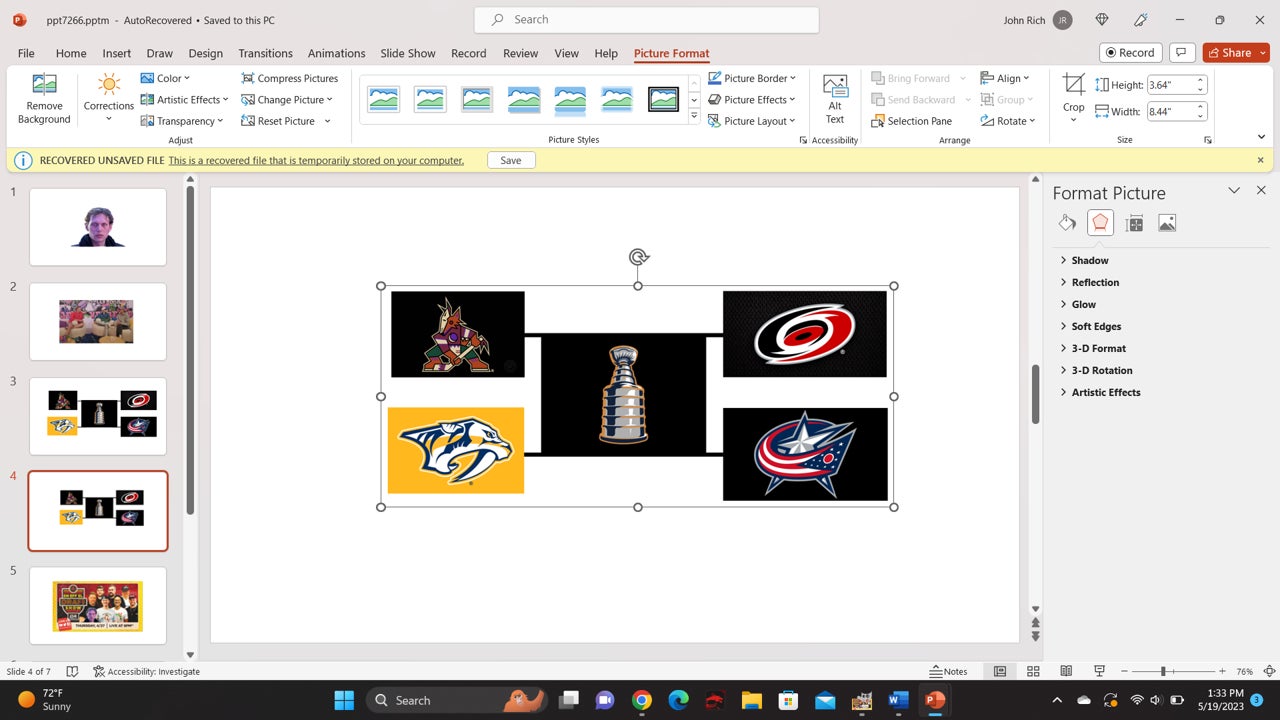Toggle the Notes pane
Screen dimensions: 1280x720
[x=949, y=671]
